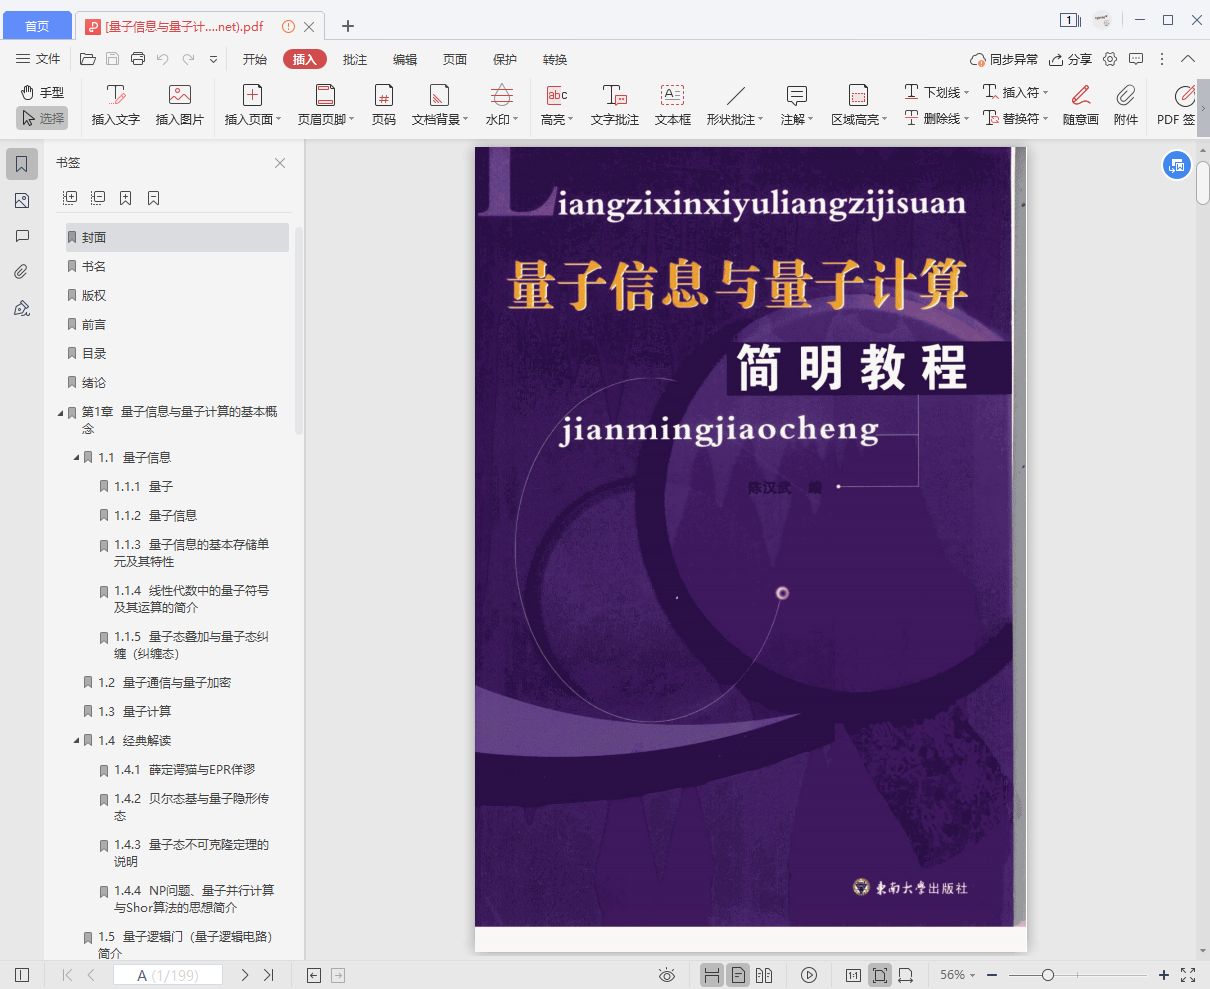Switch to 转换 ribbon tab
Screen dimensions: 1210x989
[555, 60]
